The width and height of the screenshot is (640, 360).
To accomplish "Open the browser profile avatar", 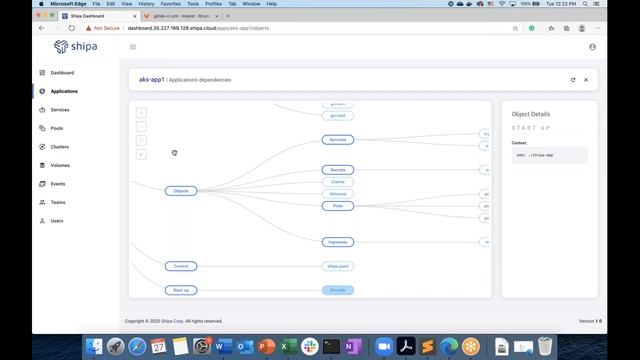I will click(582, 28).
